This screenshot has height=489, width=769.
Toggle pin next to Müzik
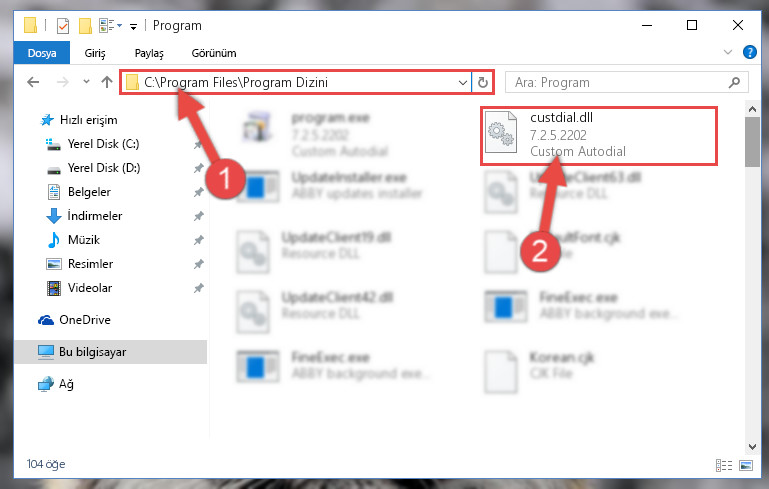[198, 240]
